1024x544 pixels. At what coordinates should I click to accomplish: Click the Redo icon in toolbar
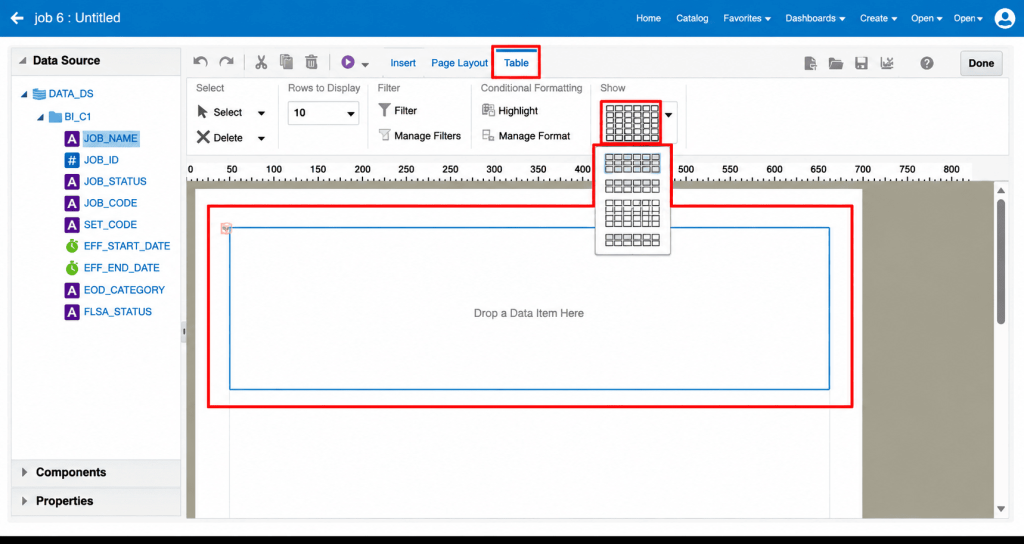[x=226, y=62]
